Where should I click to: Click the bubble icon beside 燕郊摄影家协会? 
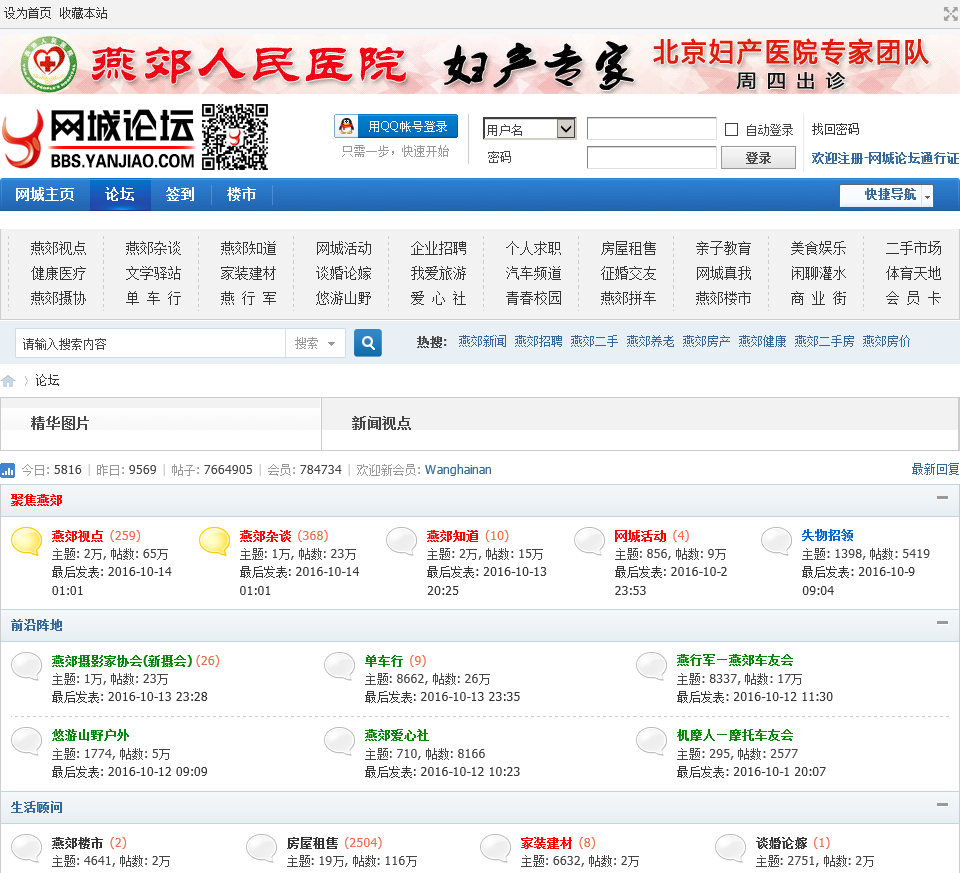[27, 666]
